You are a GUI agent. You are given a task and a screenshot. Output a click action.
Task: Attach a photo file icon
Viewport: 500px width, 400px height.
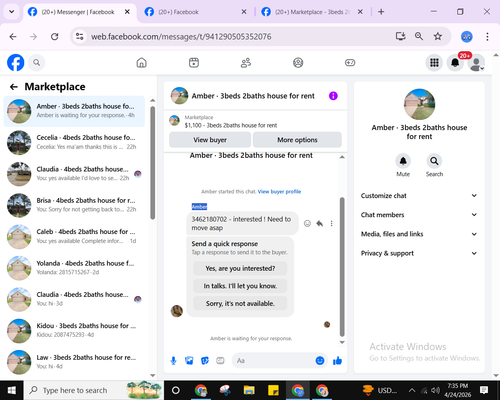pos(189,360)
